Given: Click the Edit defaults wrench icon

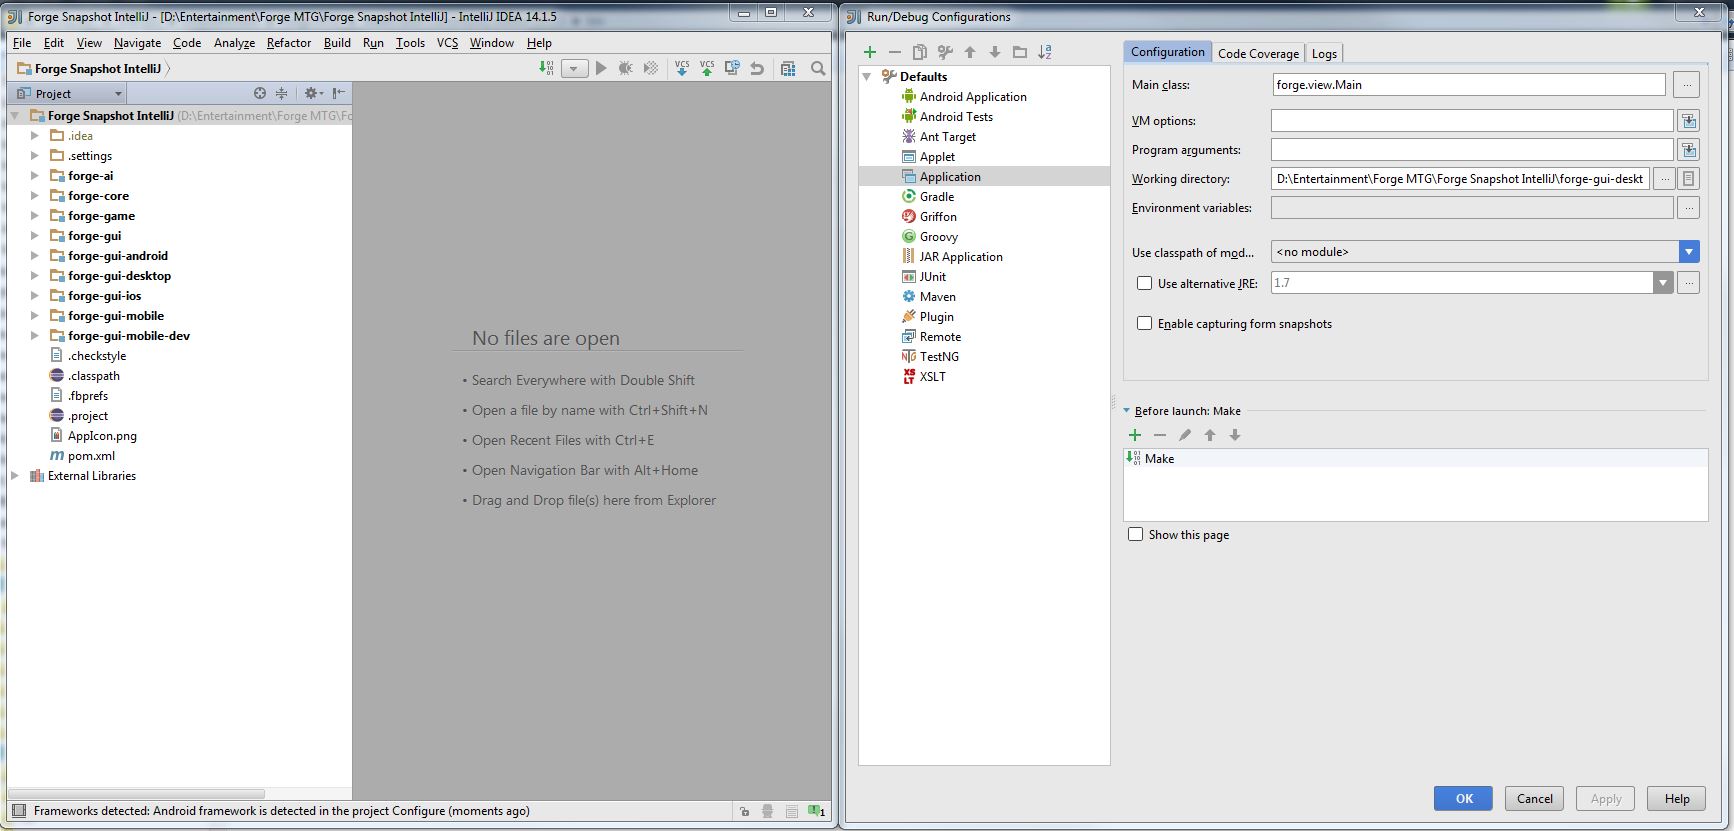Looking at the screenshot, I should pyautogui.click(x=944, y=52).
